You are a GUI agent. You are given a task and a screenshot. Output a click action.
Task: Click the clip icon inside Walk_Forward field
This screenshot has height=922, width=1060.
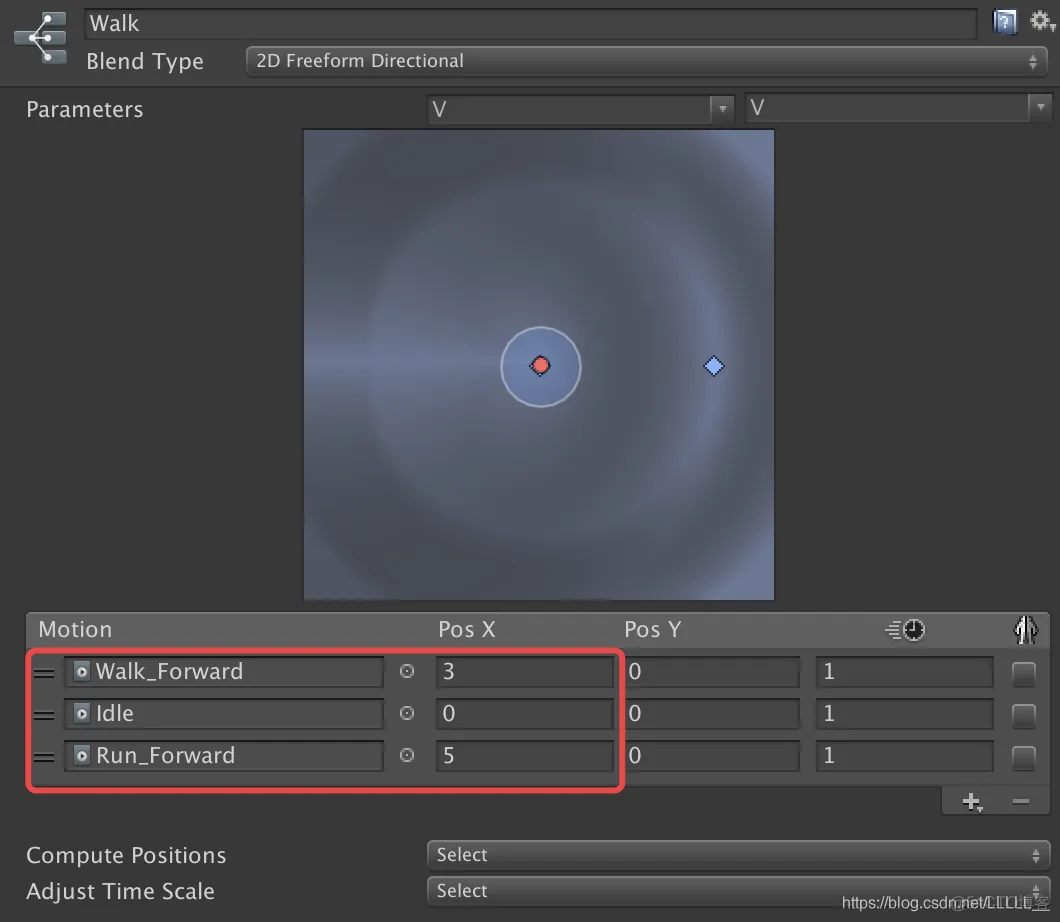[x=81, y=671]
